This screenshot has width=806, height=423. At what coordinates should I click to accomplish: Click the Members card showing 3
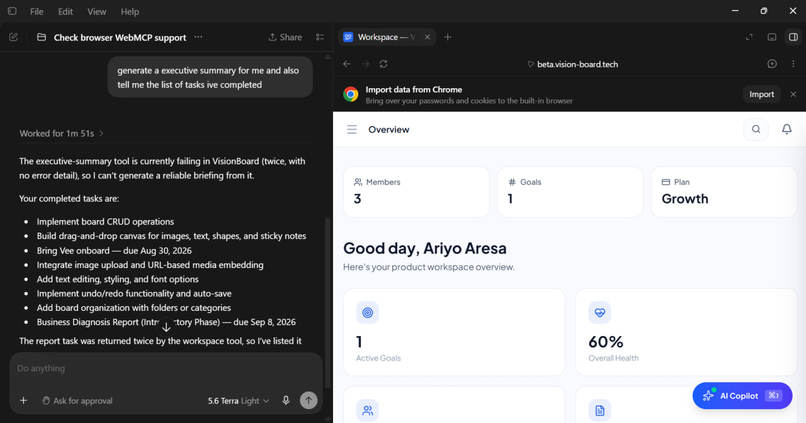click(x=416, y=192)
